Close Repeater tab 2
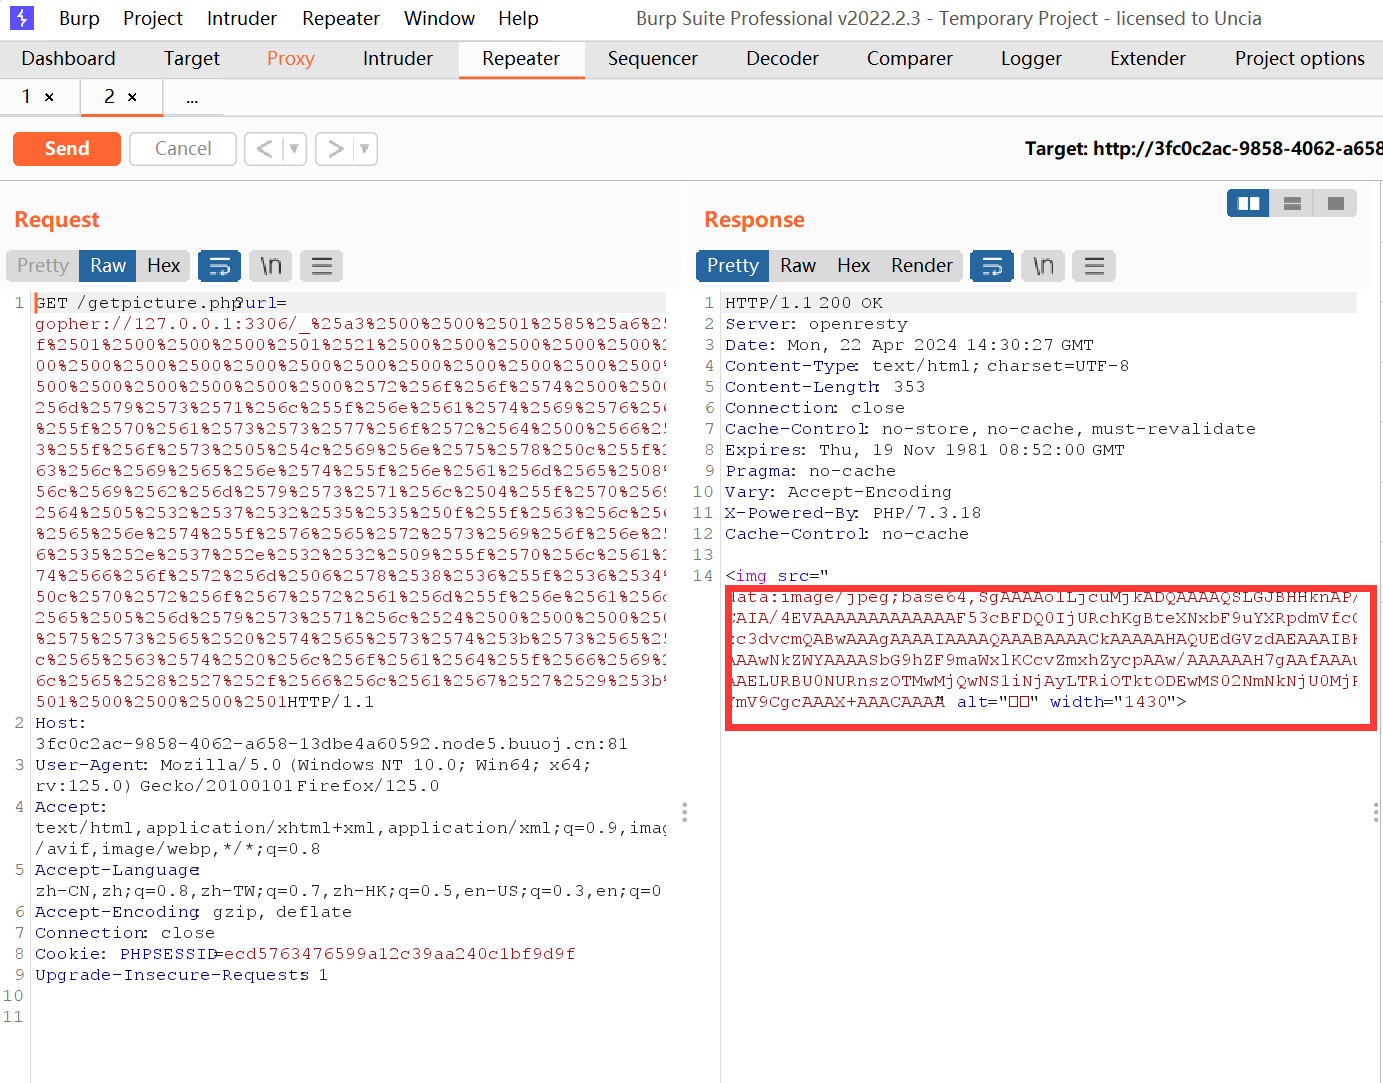The image size is (1383, 1083). pyautogui.click(x=132, y=97)
